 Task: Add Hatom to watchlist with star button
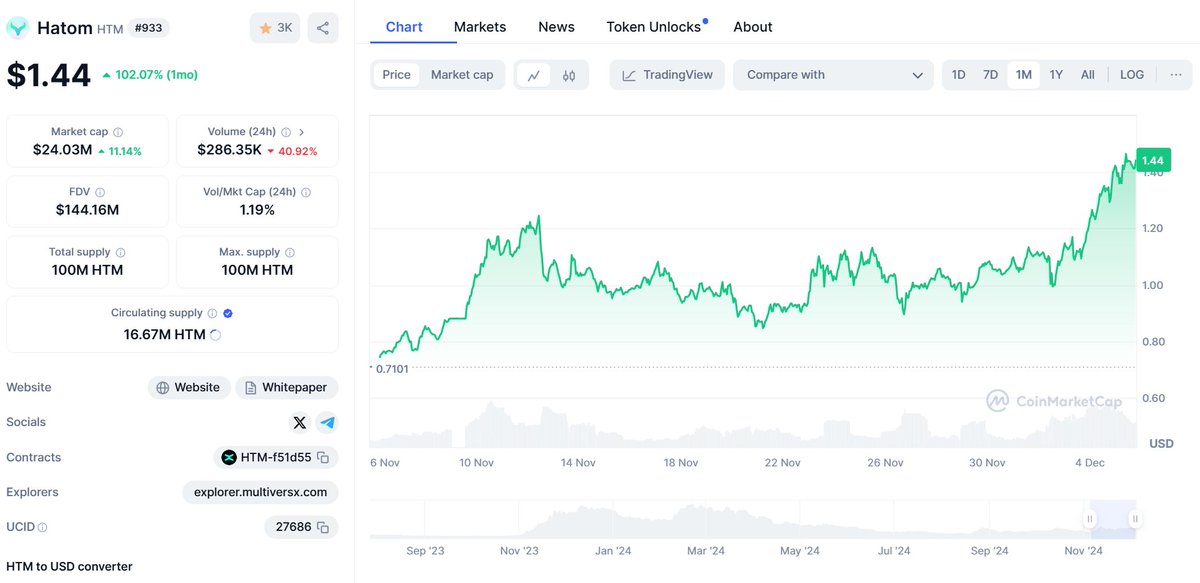tap(275, 28)
